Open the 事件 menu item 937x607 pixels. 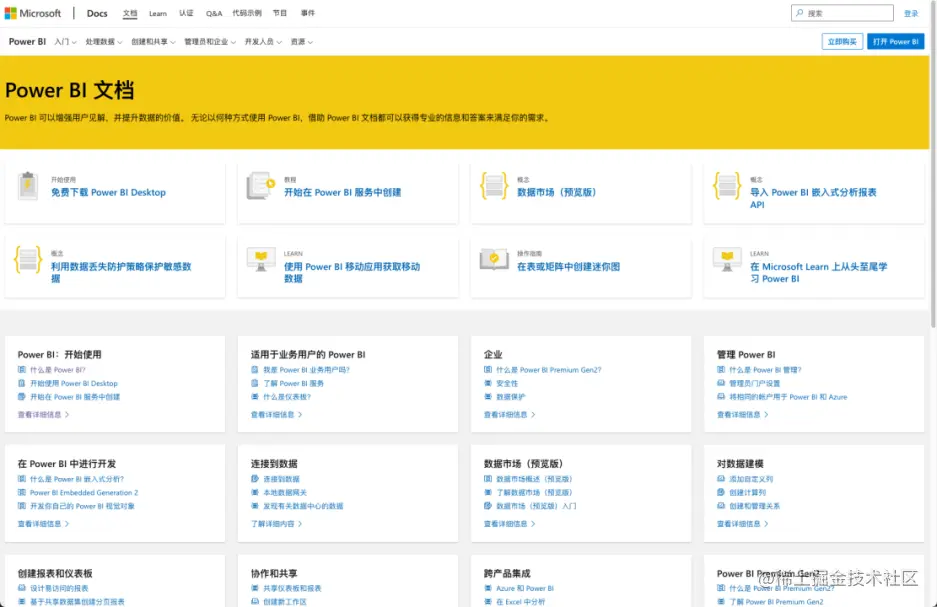[308, 13]
